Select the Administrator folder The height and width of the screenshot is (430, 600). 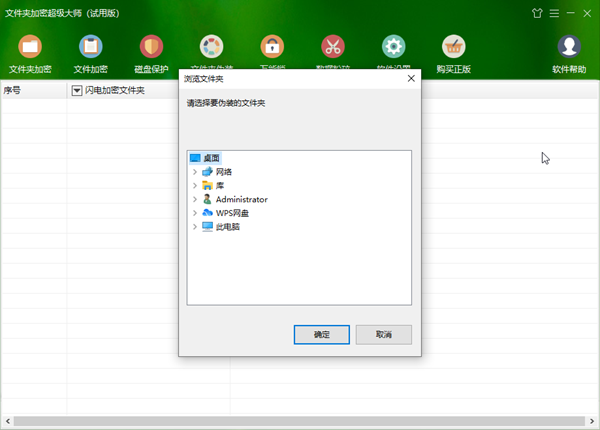tap(235, 199)
